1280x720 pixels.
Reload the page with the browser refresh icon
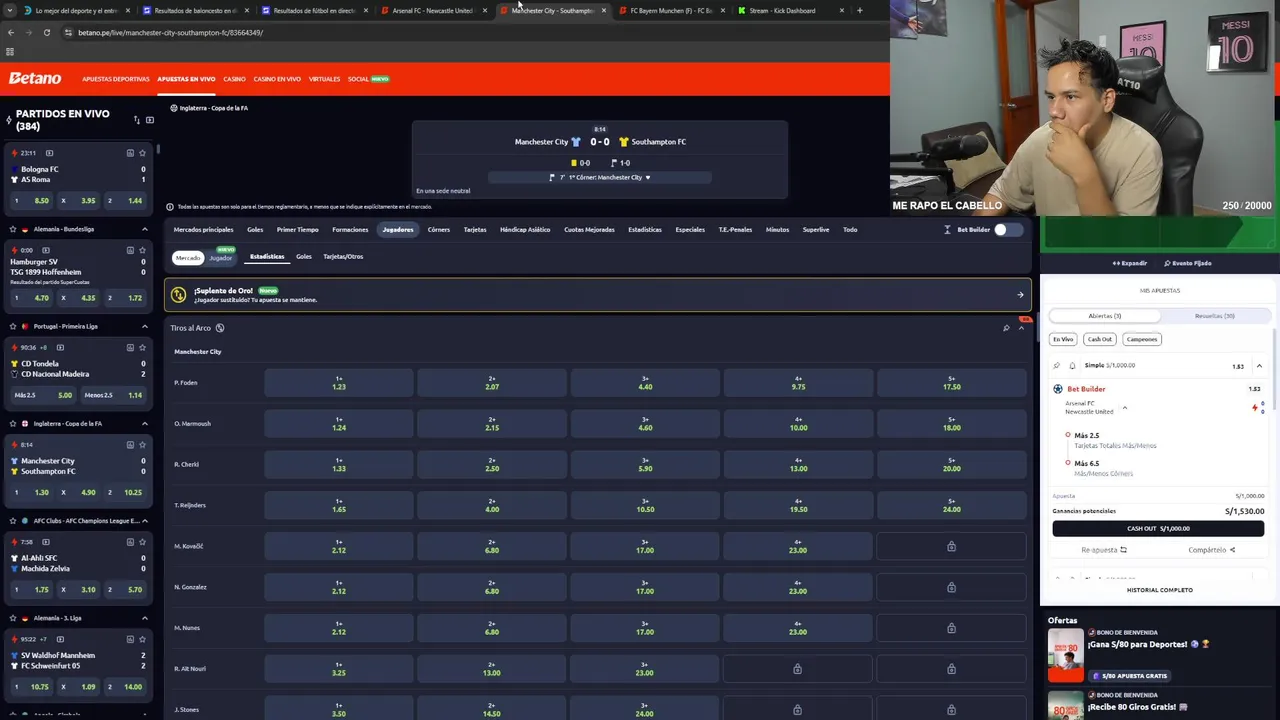tap(46, 32)
